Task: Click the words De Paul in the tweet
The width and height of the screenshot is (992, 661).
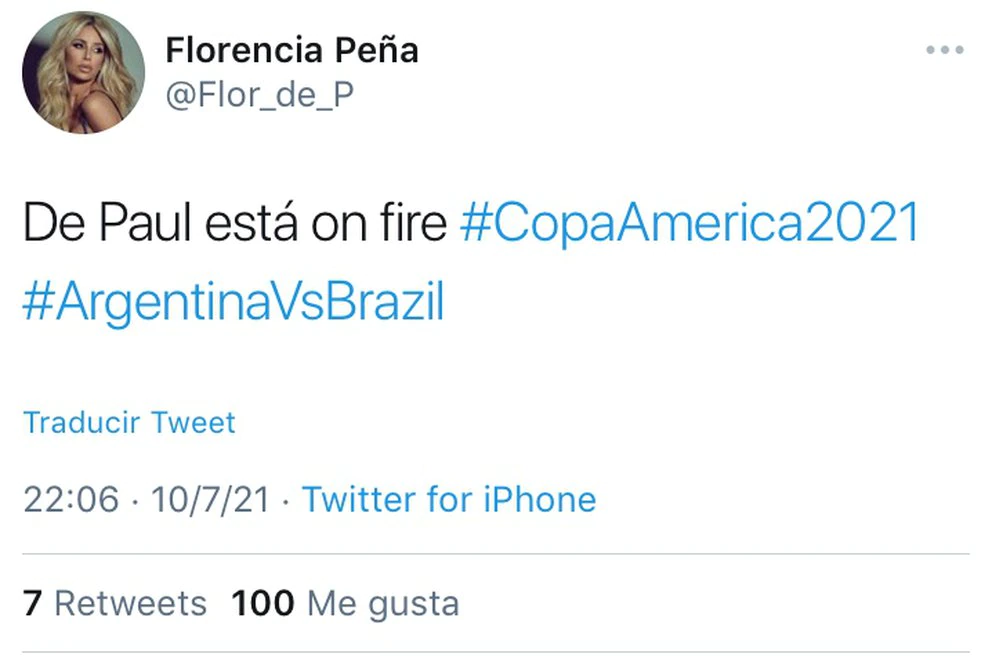Action: (x=95, y=225)
